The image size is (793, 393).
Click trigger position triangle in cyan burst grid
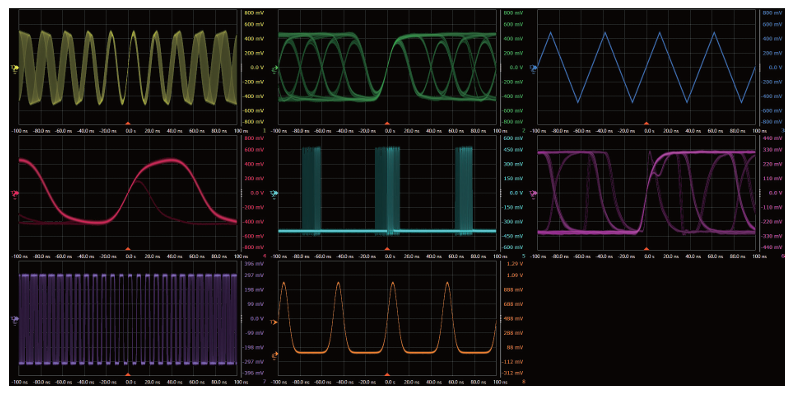(387, 249)
